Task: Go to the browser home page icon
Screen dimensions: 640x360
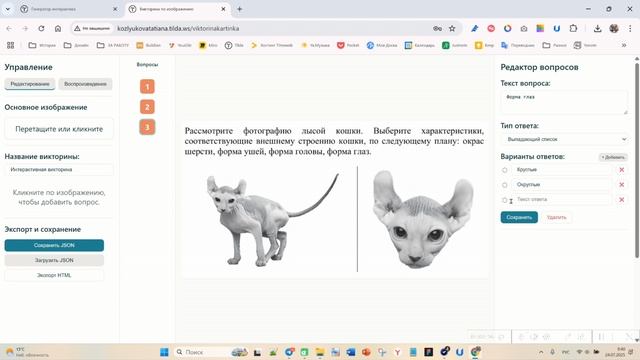Action: click(58, 29)
